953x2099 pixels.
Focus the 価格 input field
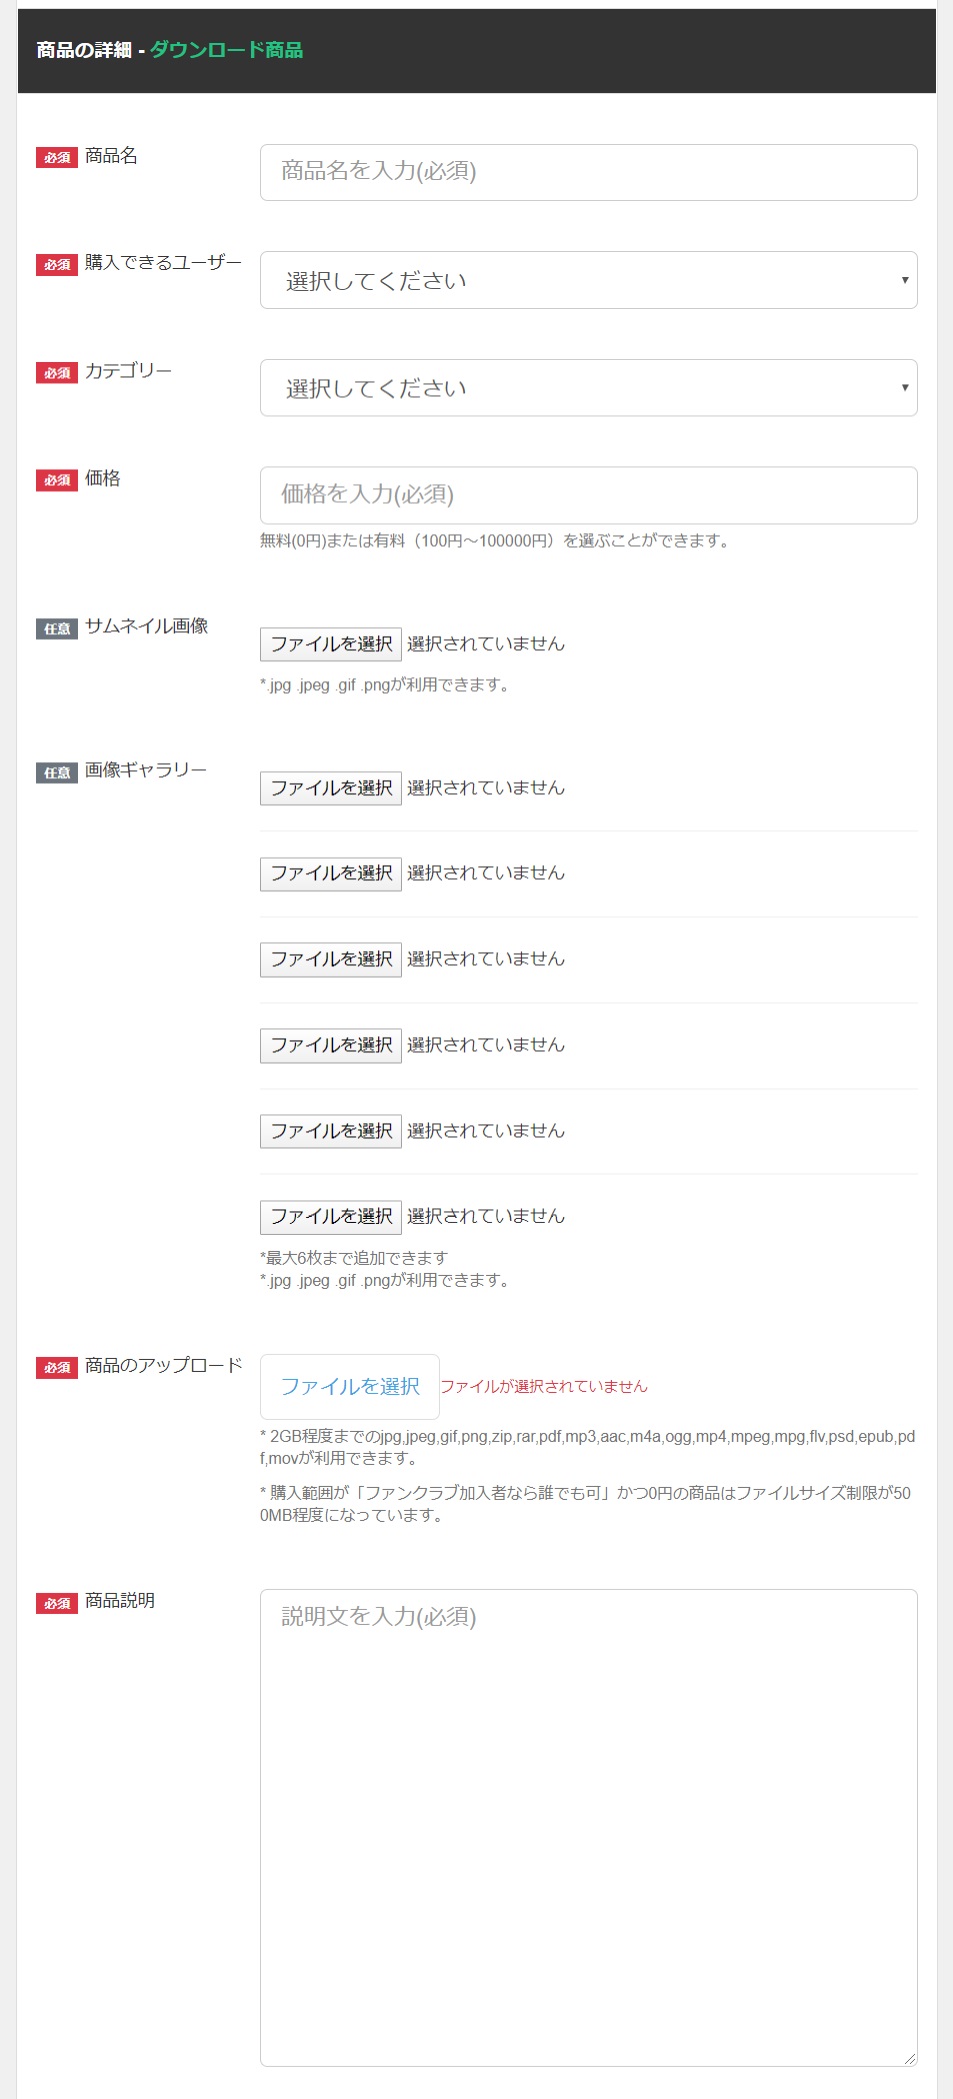(x=588, y=495)
